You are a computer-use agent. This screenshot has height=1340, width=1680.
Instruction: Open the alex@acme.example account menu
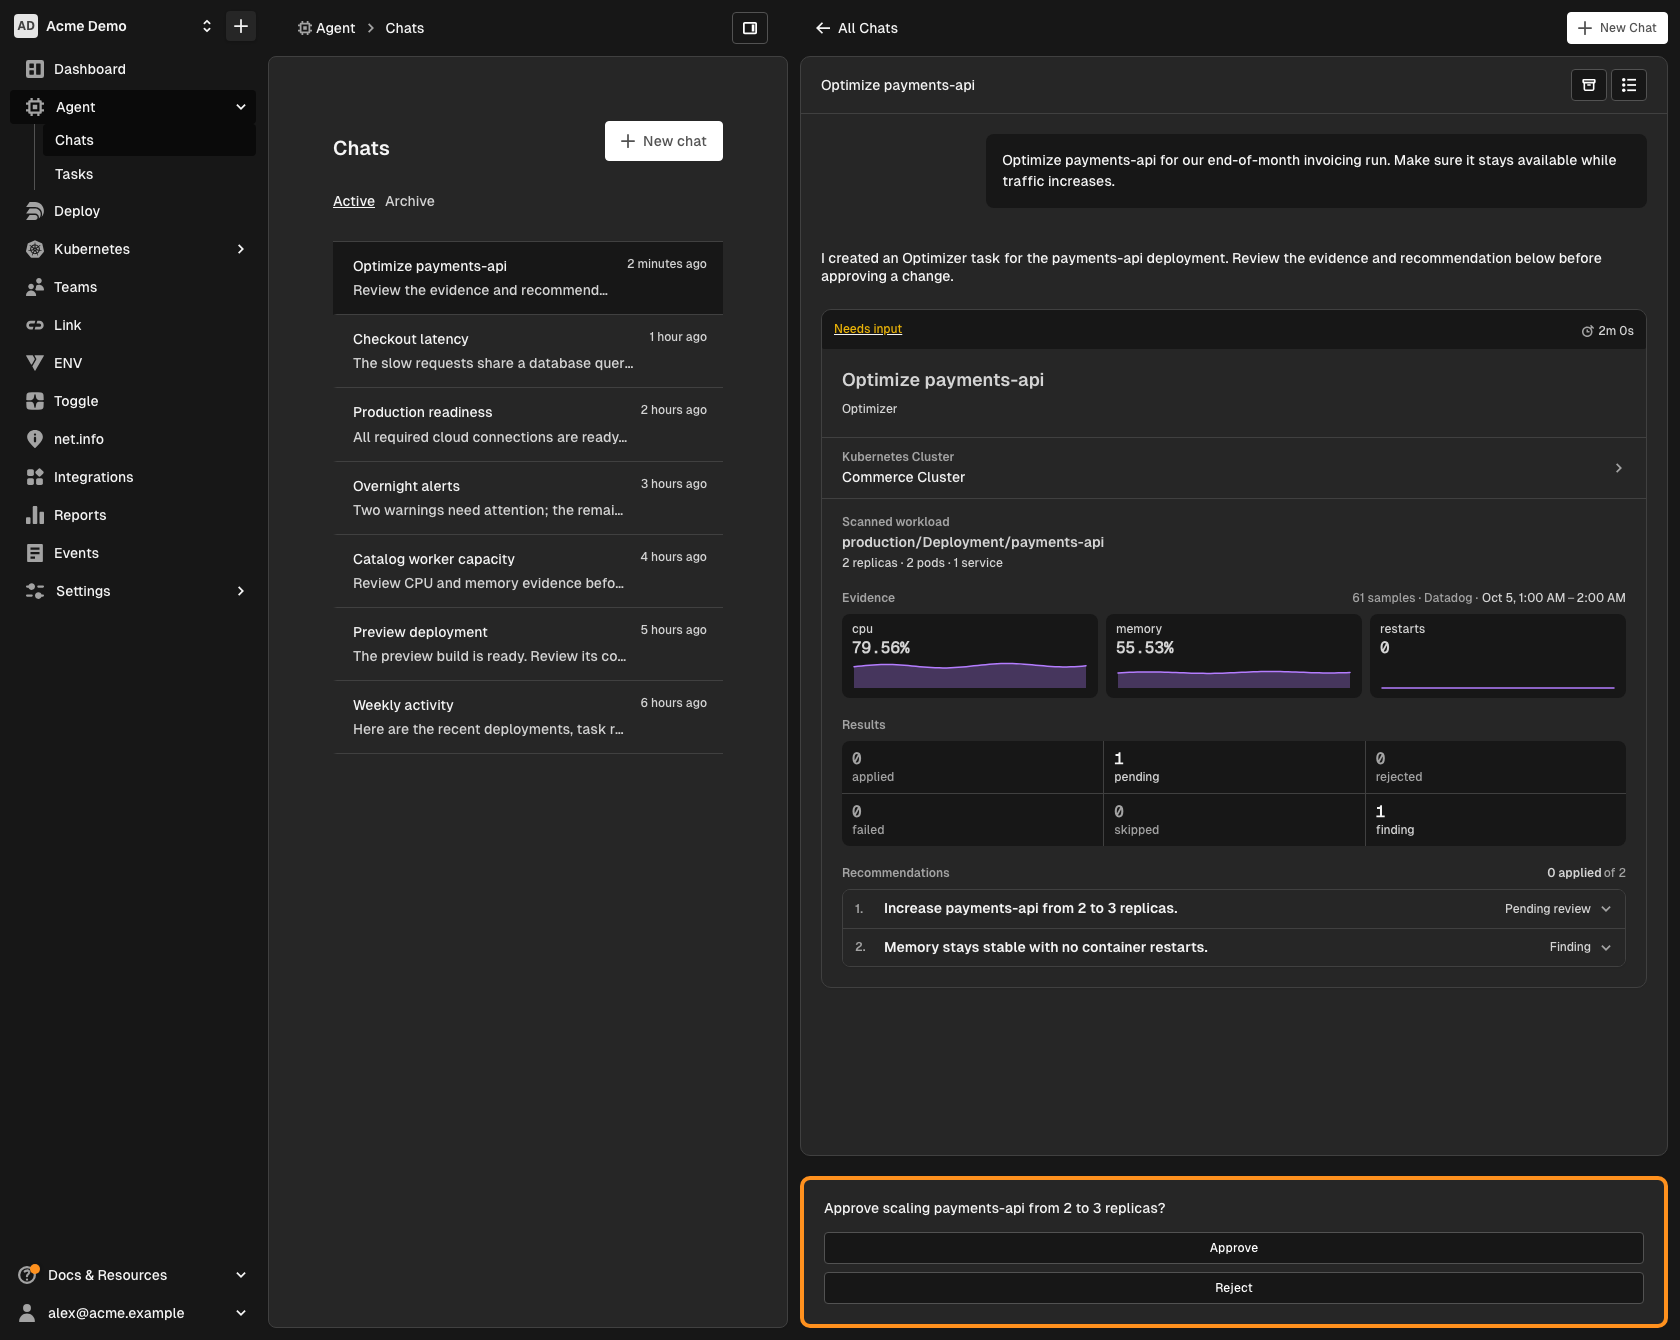point(133,1313)
